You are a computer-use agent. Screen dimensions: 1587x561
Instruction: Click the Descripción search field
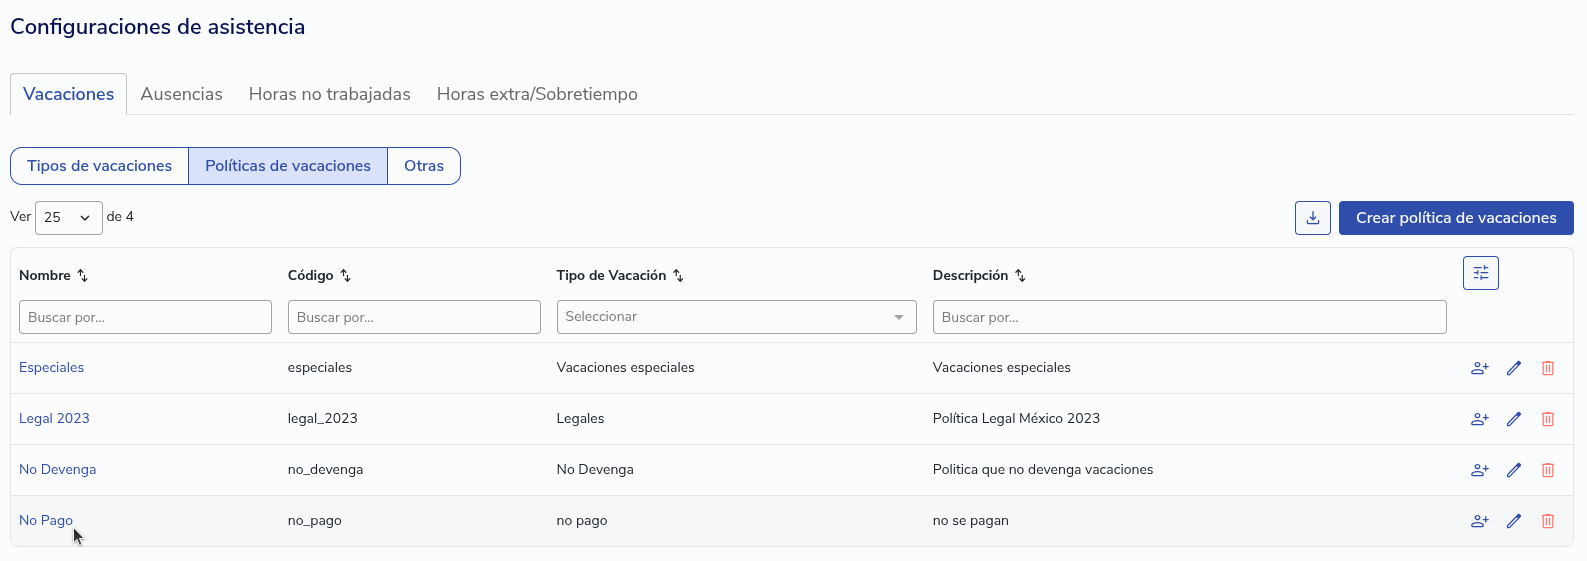pyautogui.click(x=1188, y=317)
